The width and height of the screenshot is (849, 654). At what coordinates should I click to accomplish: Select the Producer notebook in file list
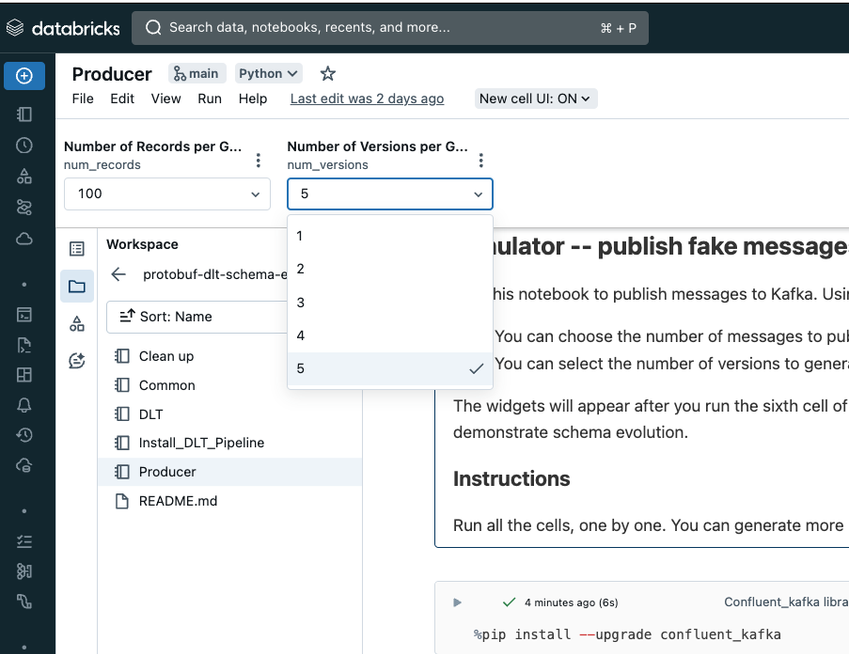(x=230, y=472)
